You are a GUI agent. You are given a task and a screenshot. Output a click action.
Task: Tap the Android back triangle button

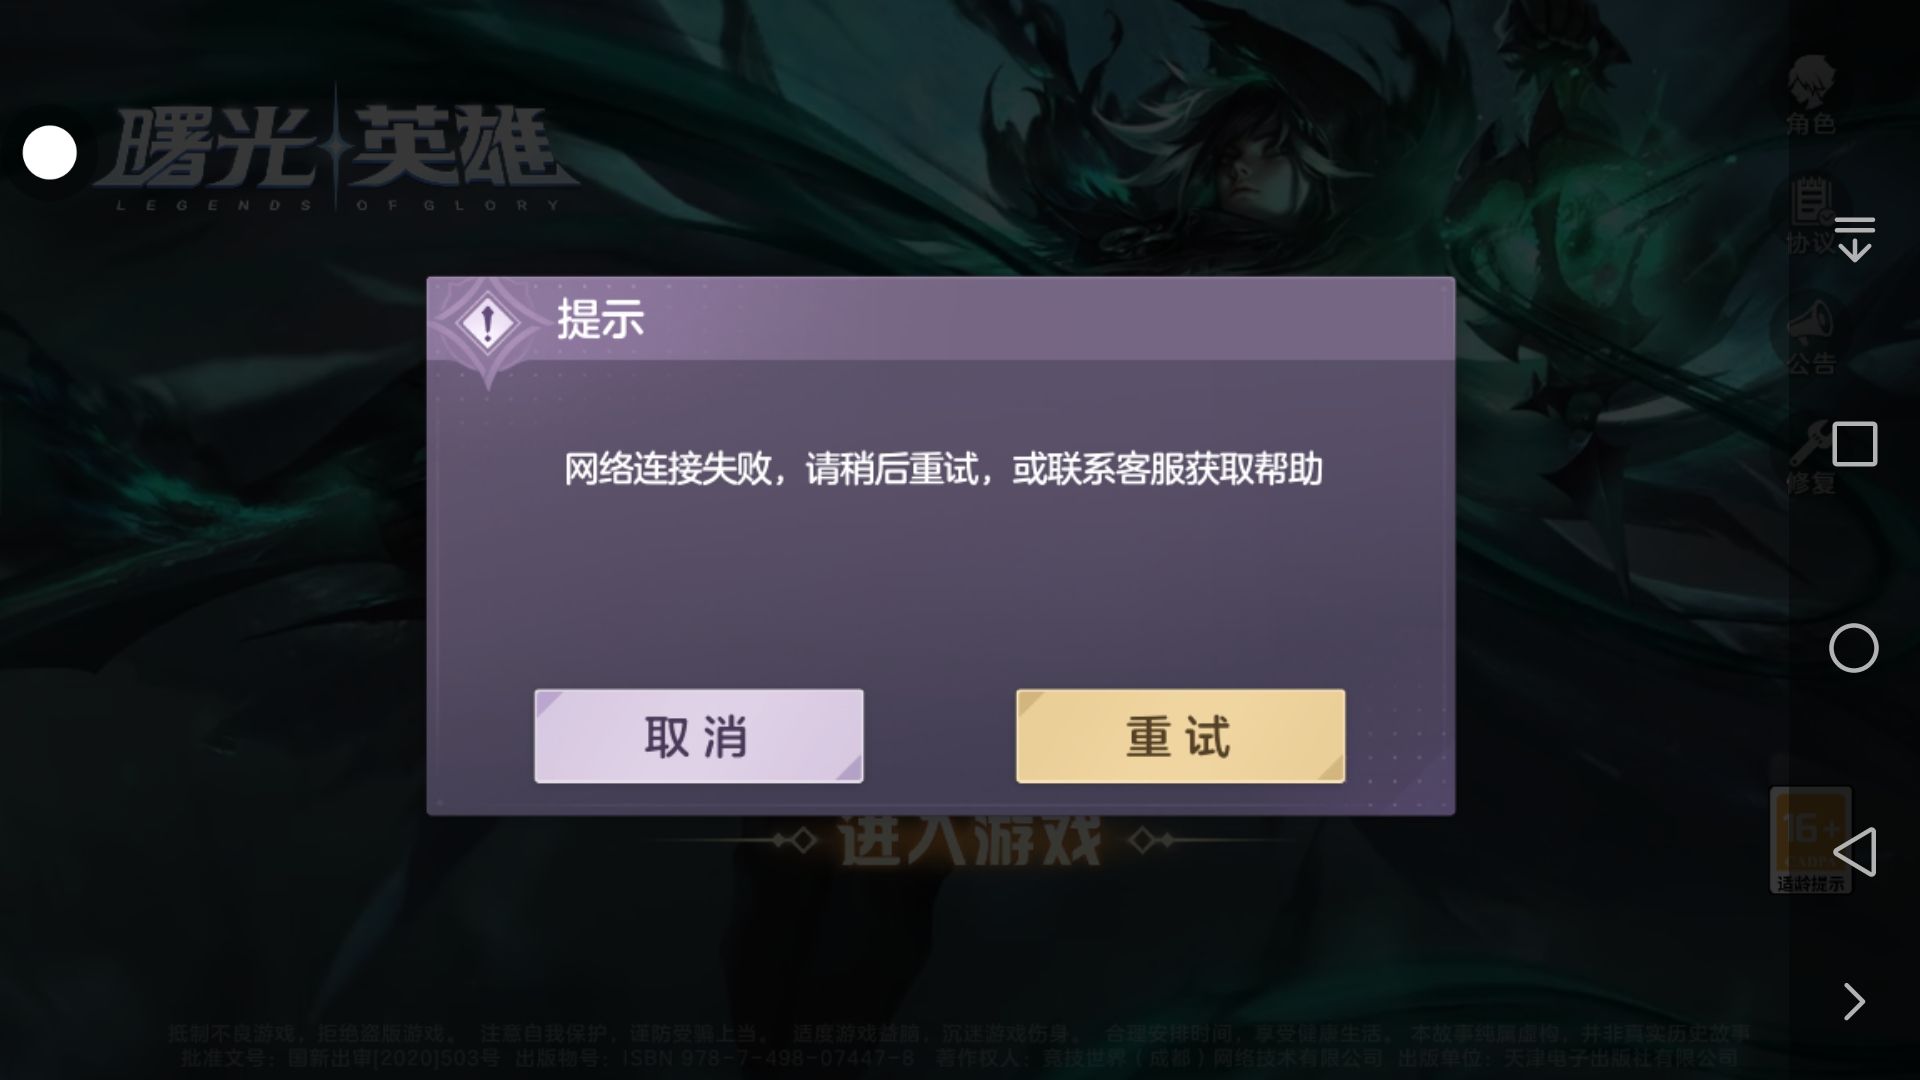[x=1855, y=852]
